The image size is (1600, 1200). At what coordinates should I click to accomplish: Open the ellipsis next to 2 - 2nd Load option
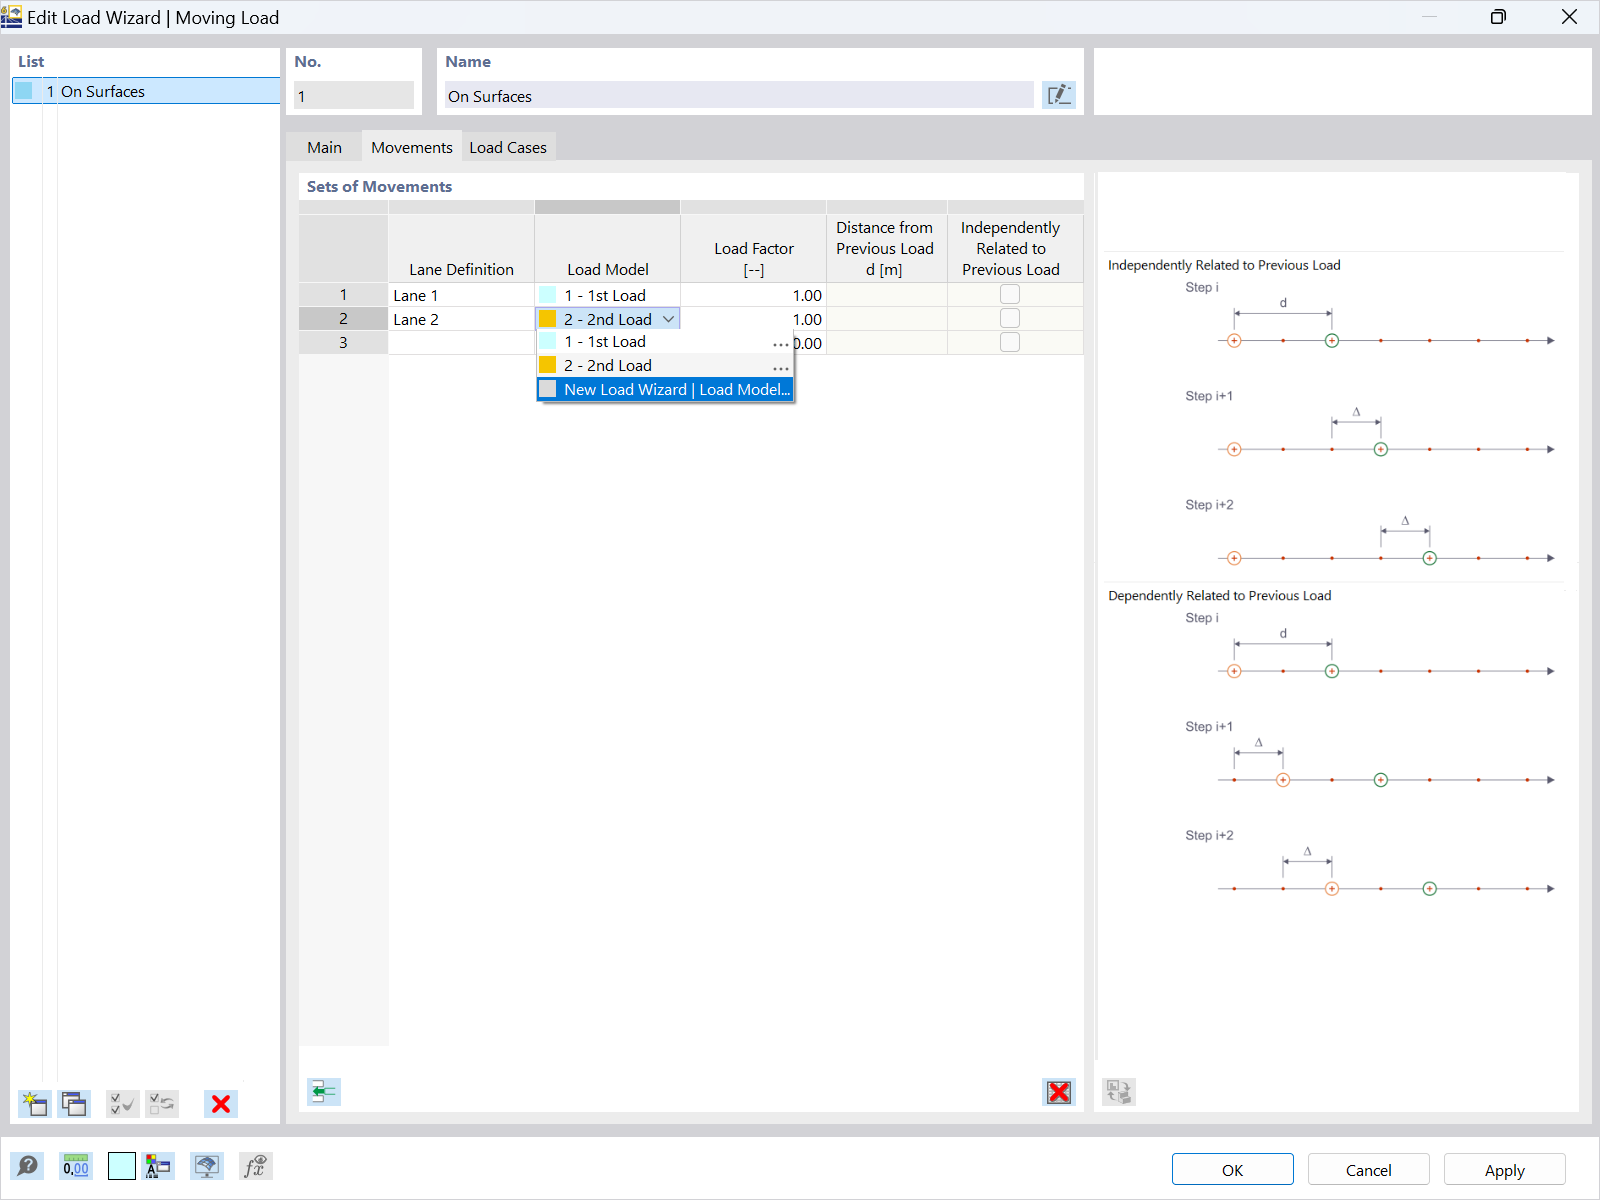781,368
